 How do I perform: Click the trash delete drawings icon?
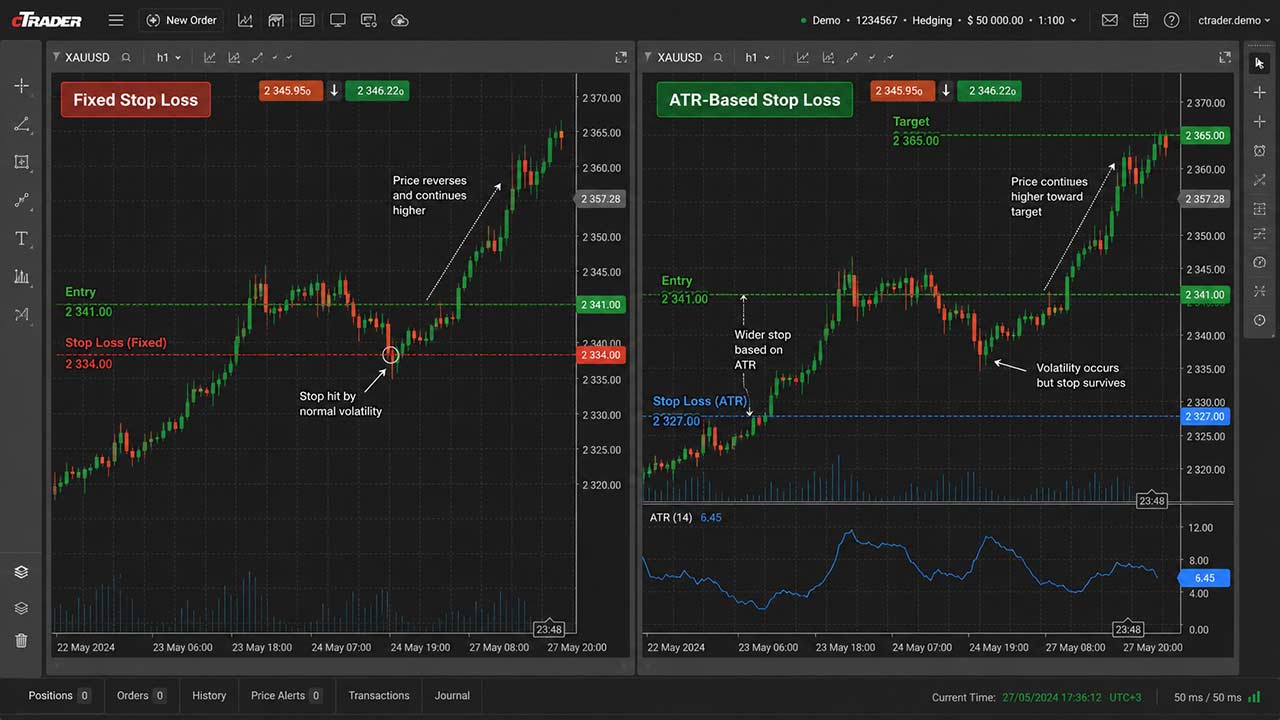[x=21, y=640]
